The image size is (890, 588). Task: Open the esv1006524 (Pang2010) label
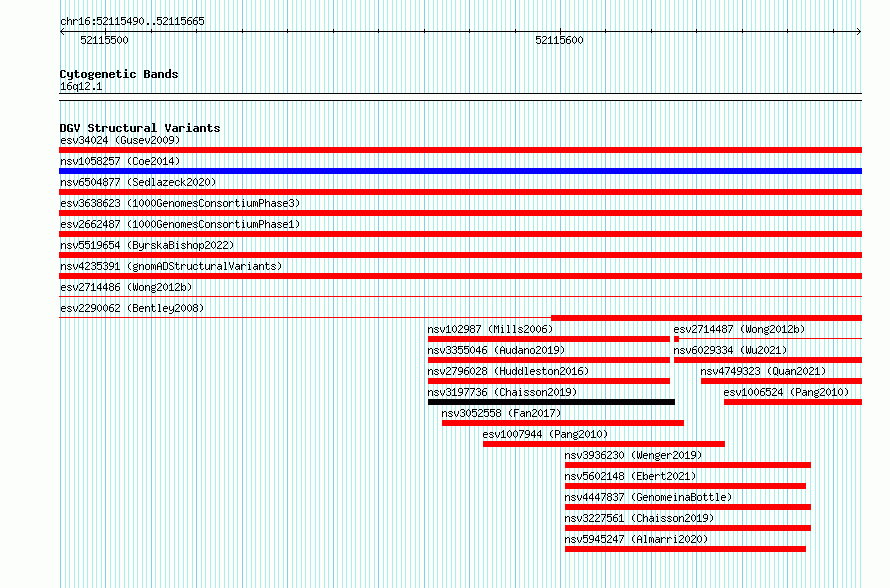click(786, 392)
